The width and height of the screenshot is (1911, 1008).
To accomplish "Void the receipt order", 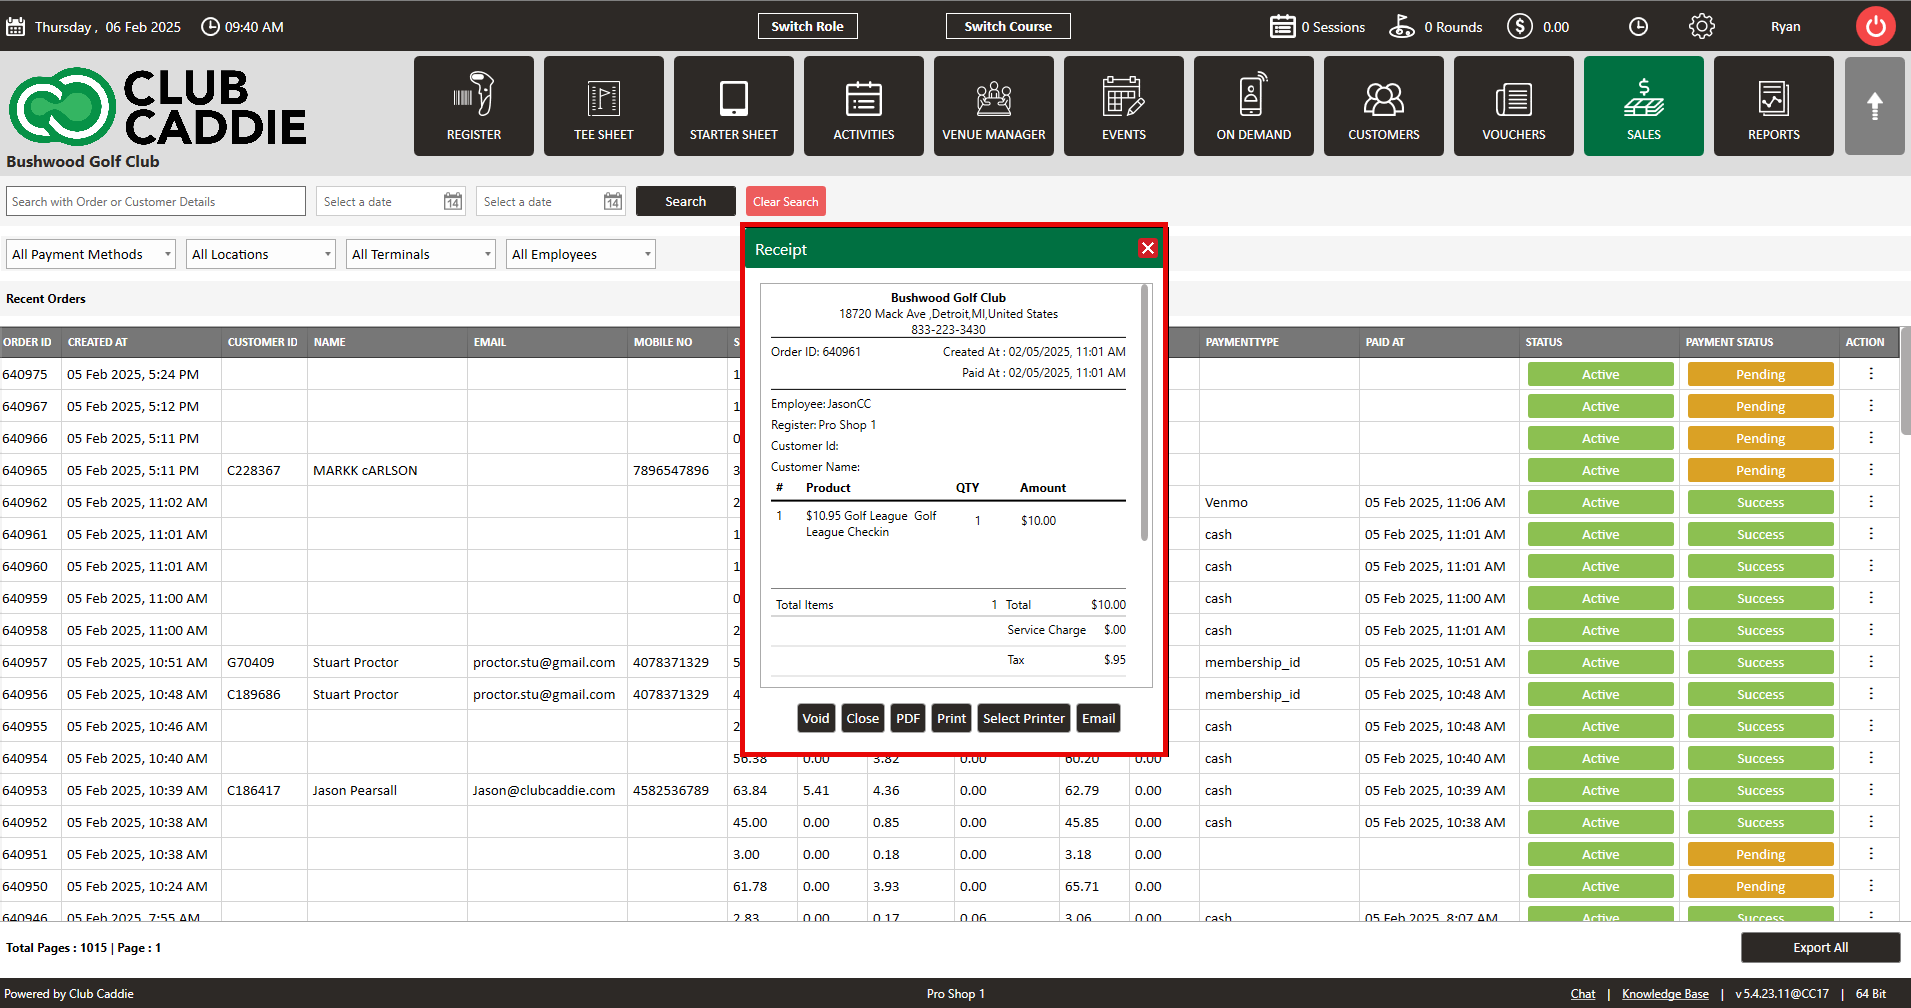I will [816, 718].
